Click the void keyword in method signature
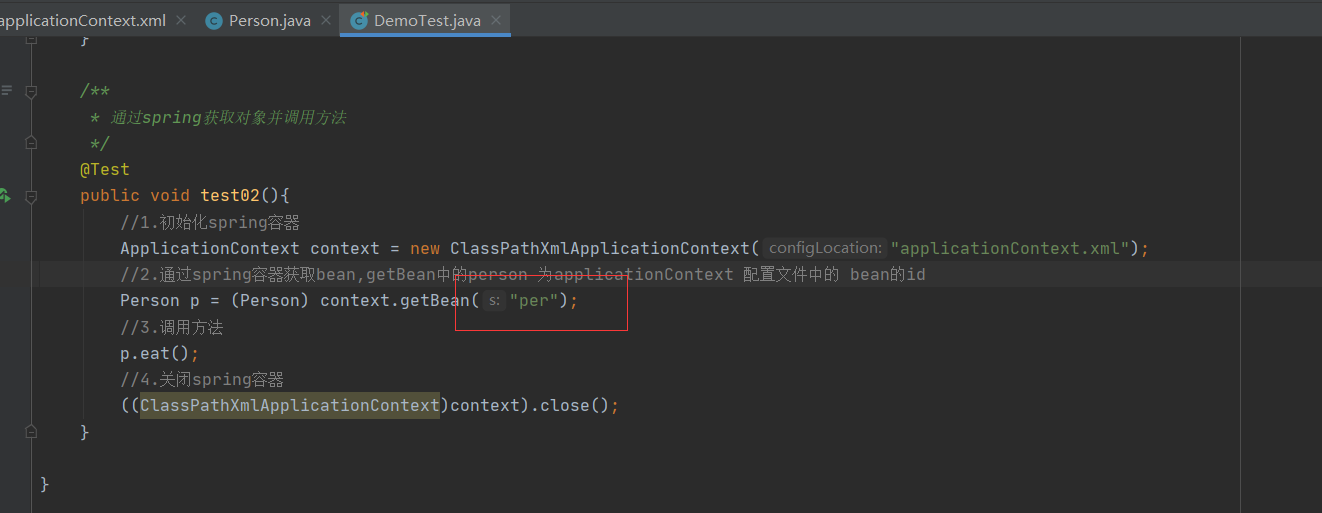Image resolution: width=1322 pixels, height=513 pixels. [170, 195]
